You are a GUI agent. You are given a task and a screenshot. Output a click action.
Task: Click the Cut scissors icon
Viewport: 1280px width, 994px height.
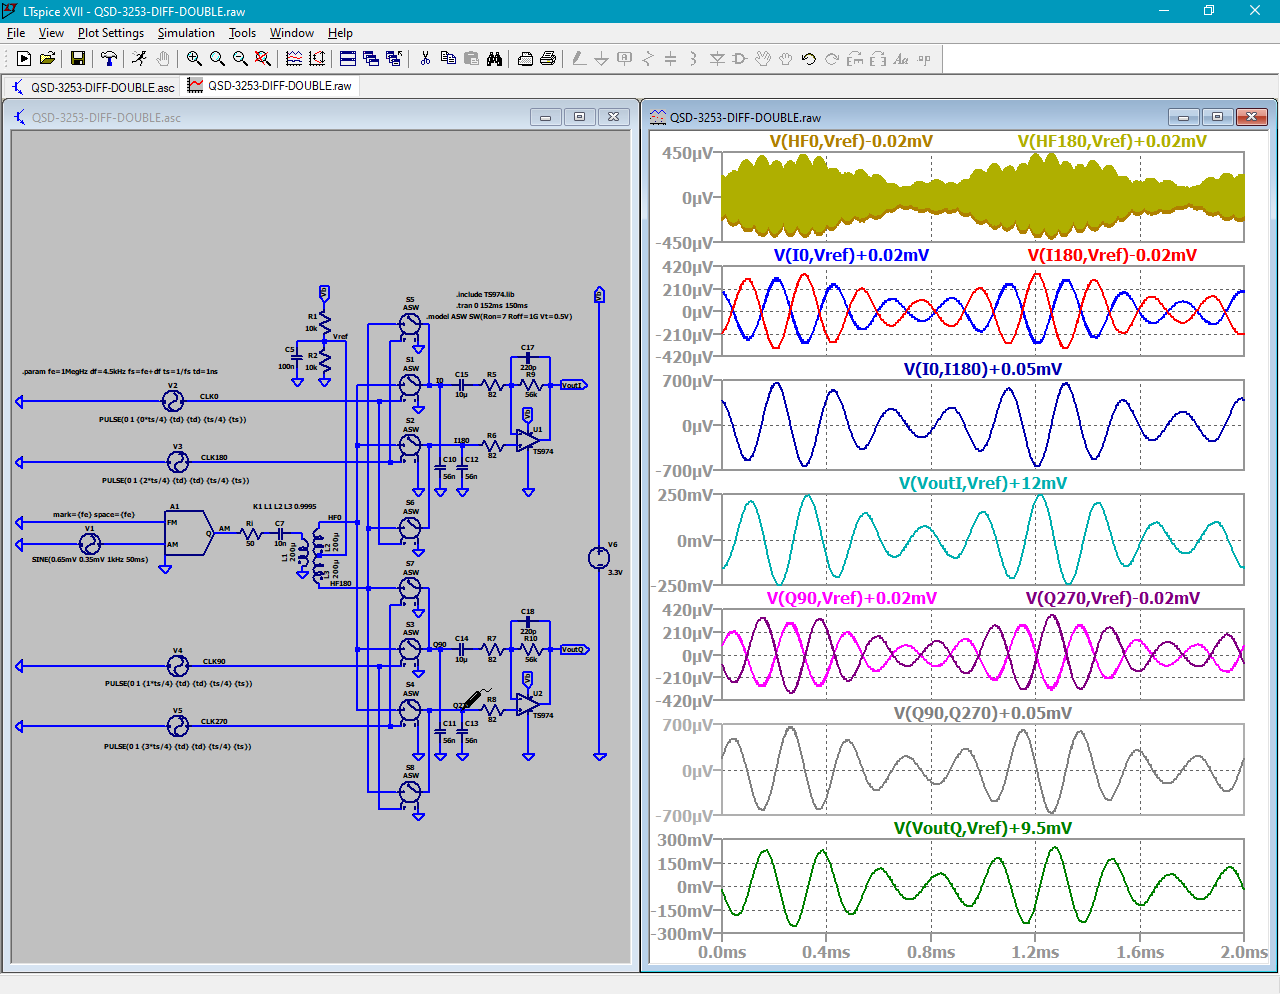click(x=425, y=59)
